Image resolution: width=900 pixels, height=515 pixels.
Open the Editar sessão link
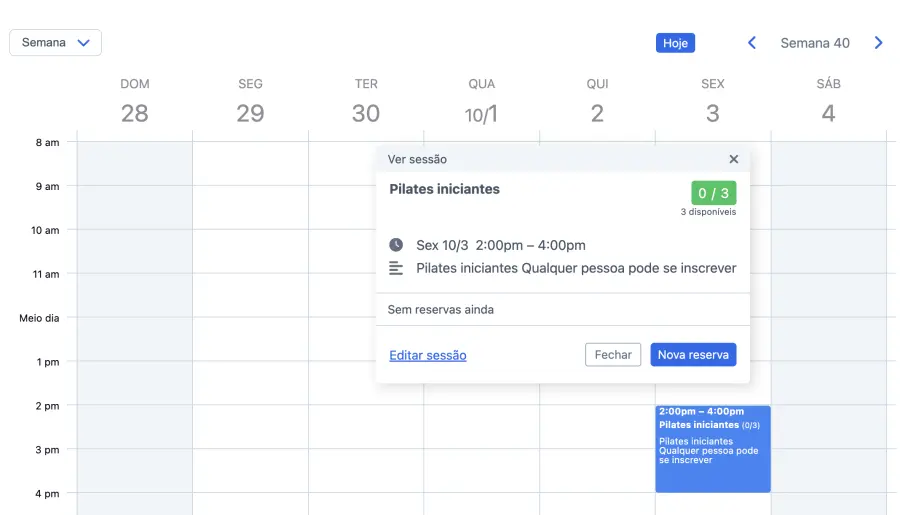(427, 355)
